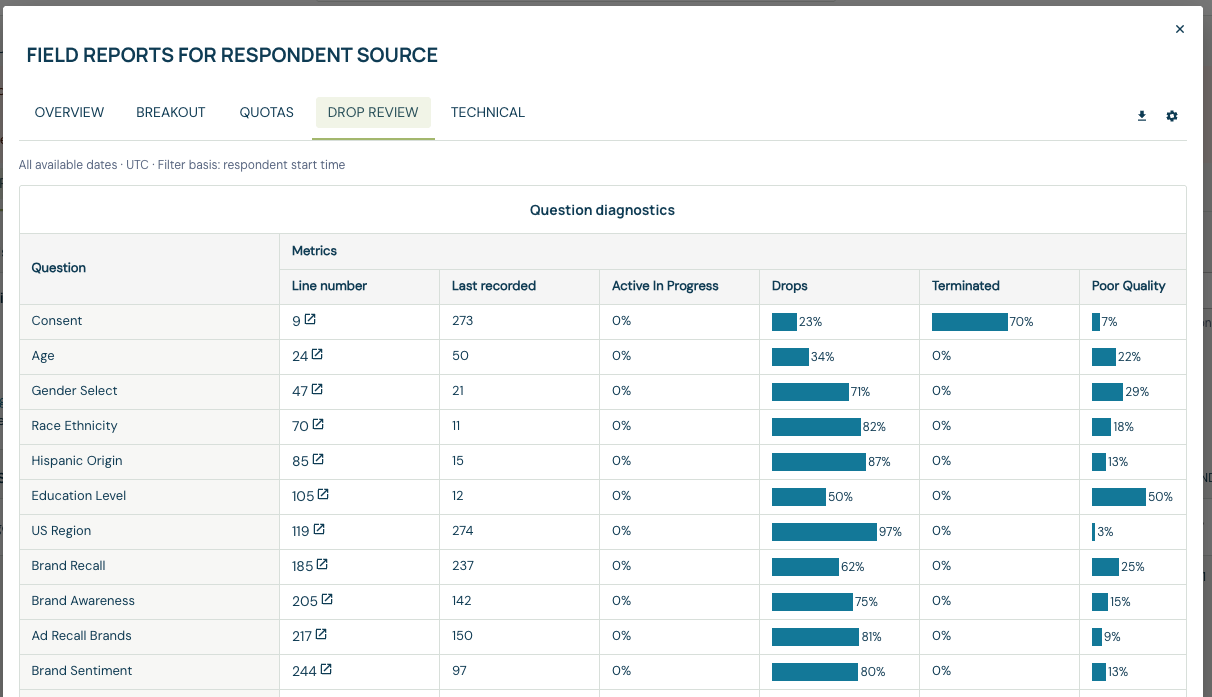Open external link for line 217

pos(321,635)
